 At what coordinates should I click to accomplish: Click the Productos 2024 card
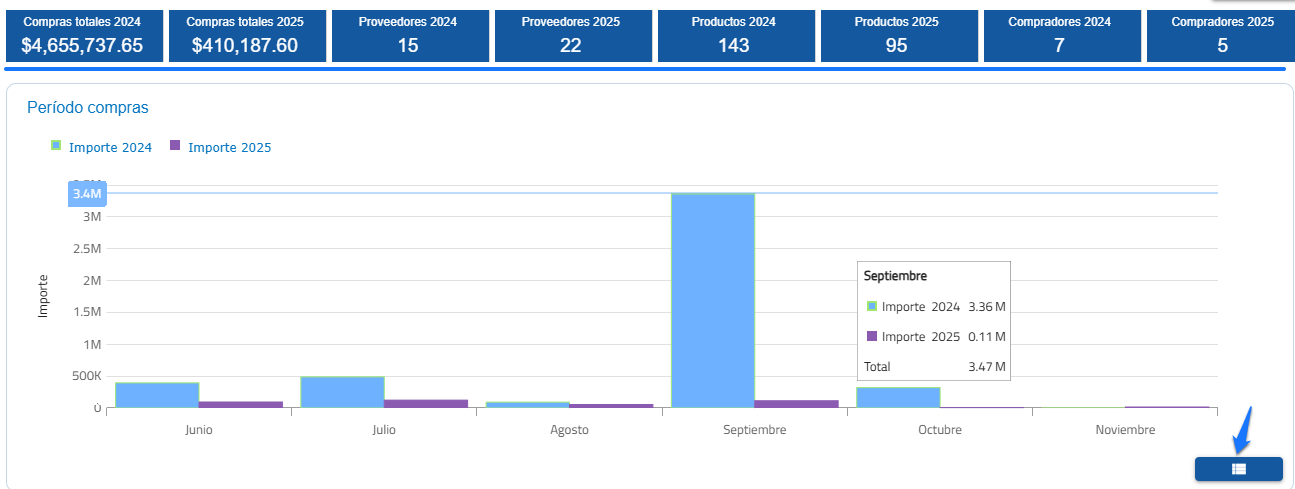click(x=734, y=36)
